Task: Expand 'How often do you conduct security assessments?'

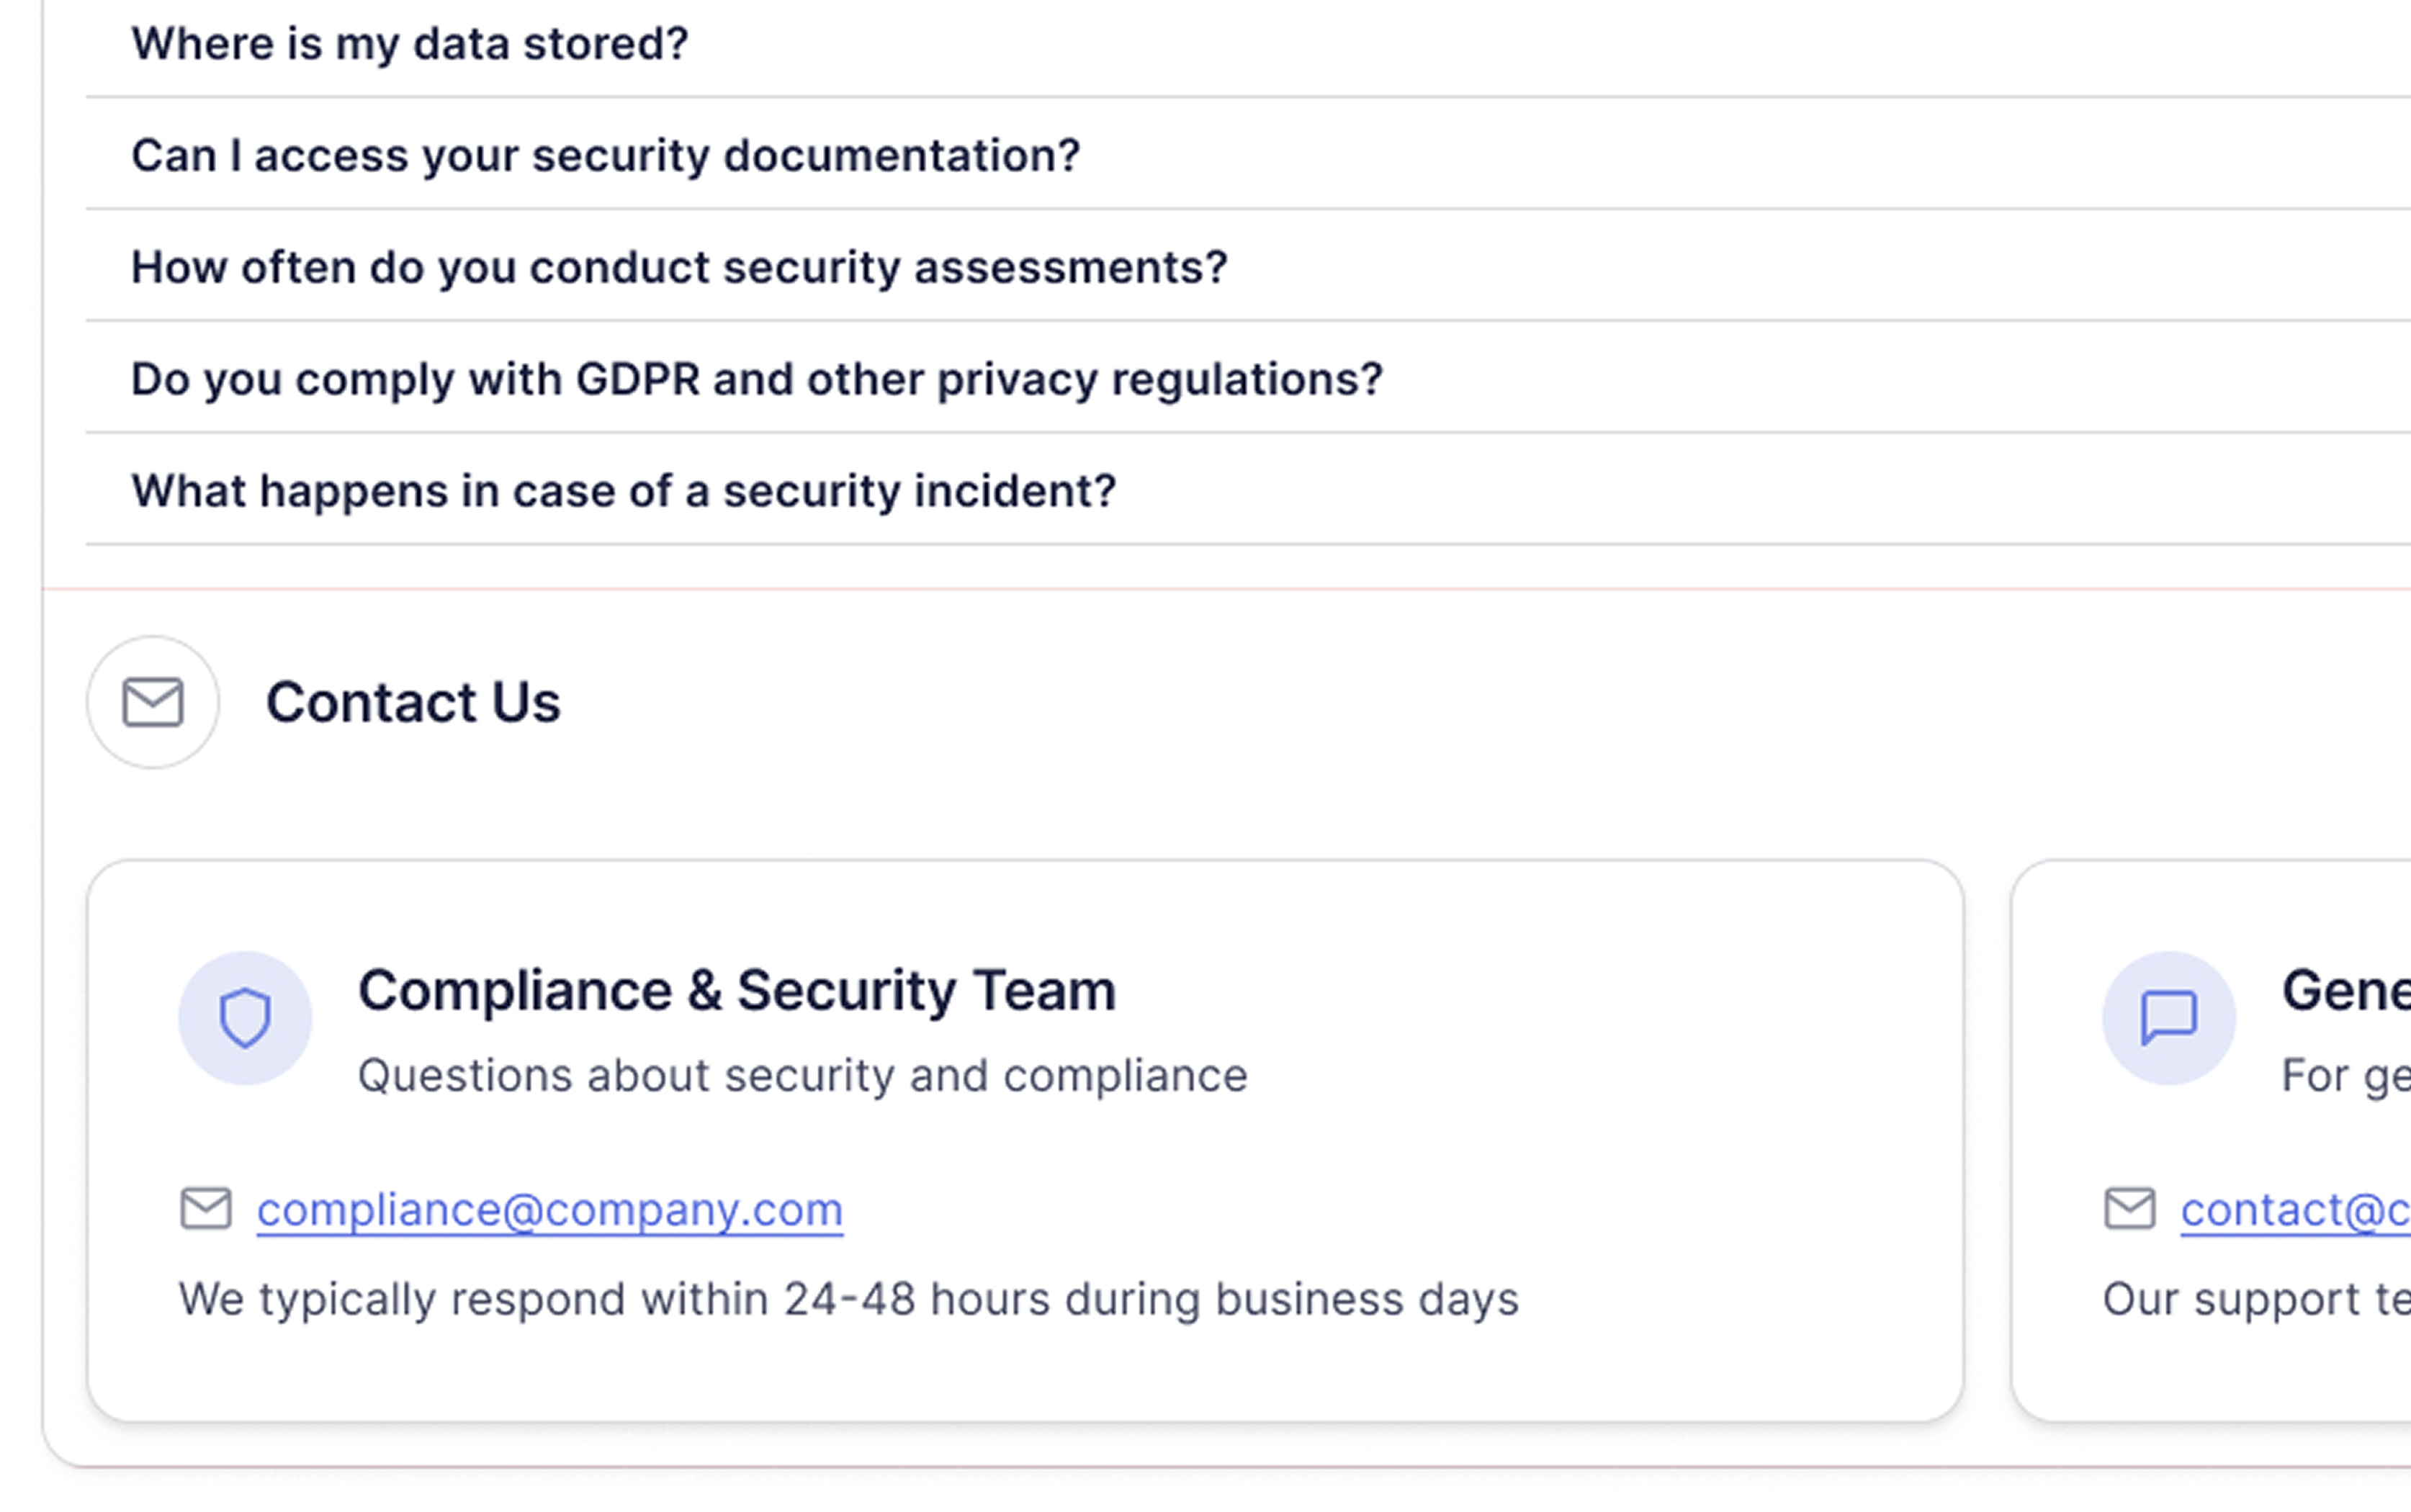Action: point(679,268)
